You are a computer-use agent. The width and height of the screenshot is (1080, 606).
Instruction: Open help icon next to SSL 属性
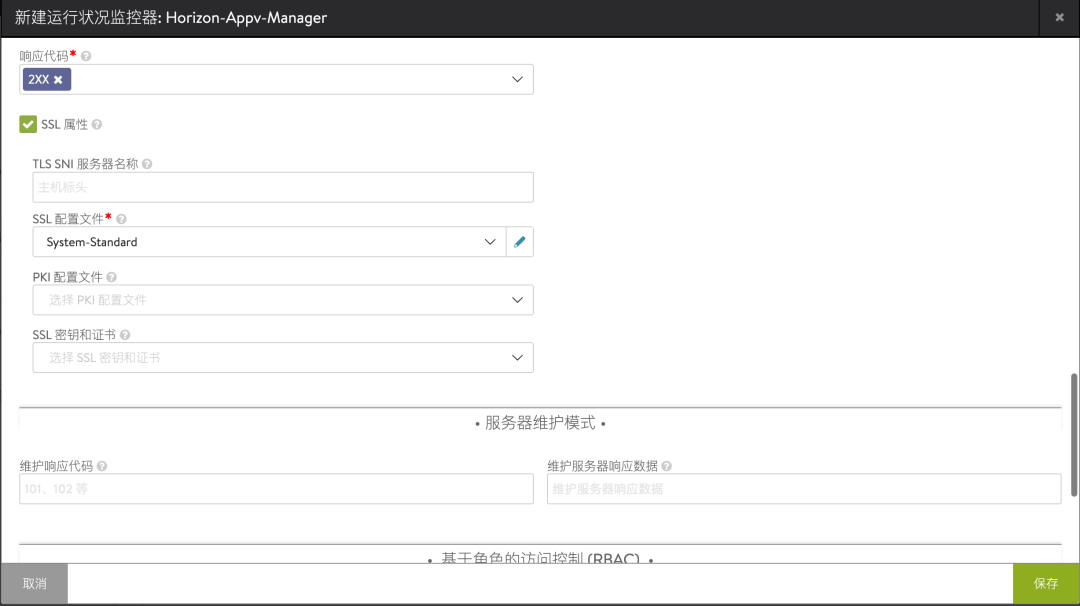[97, 124]
